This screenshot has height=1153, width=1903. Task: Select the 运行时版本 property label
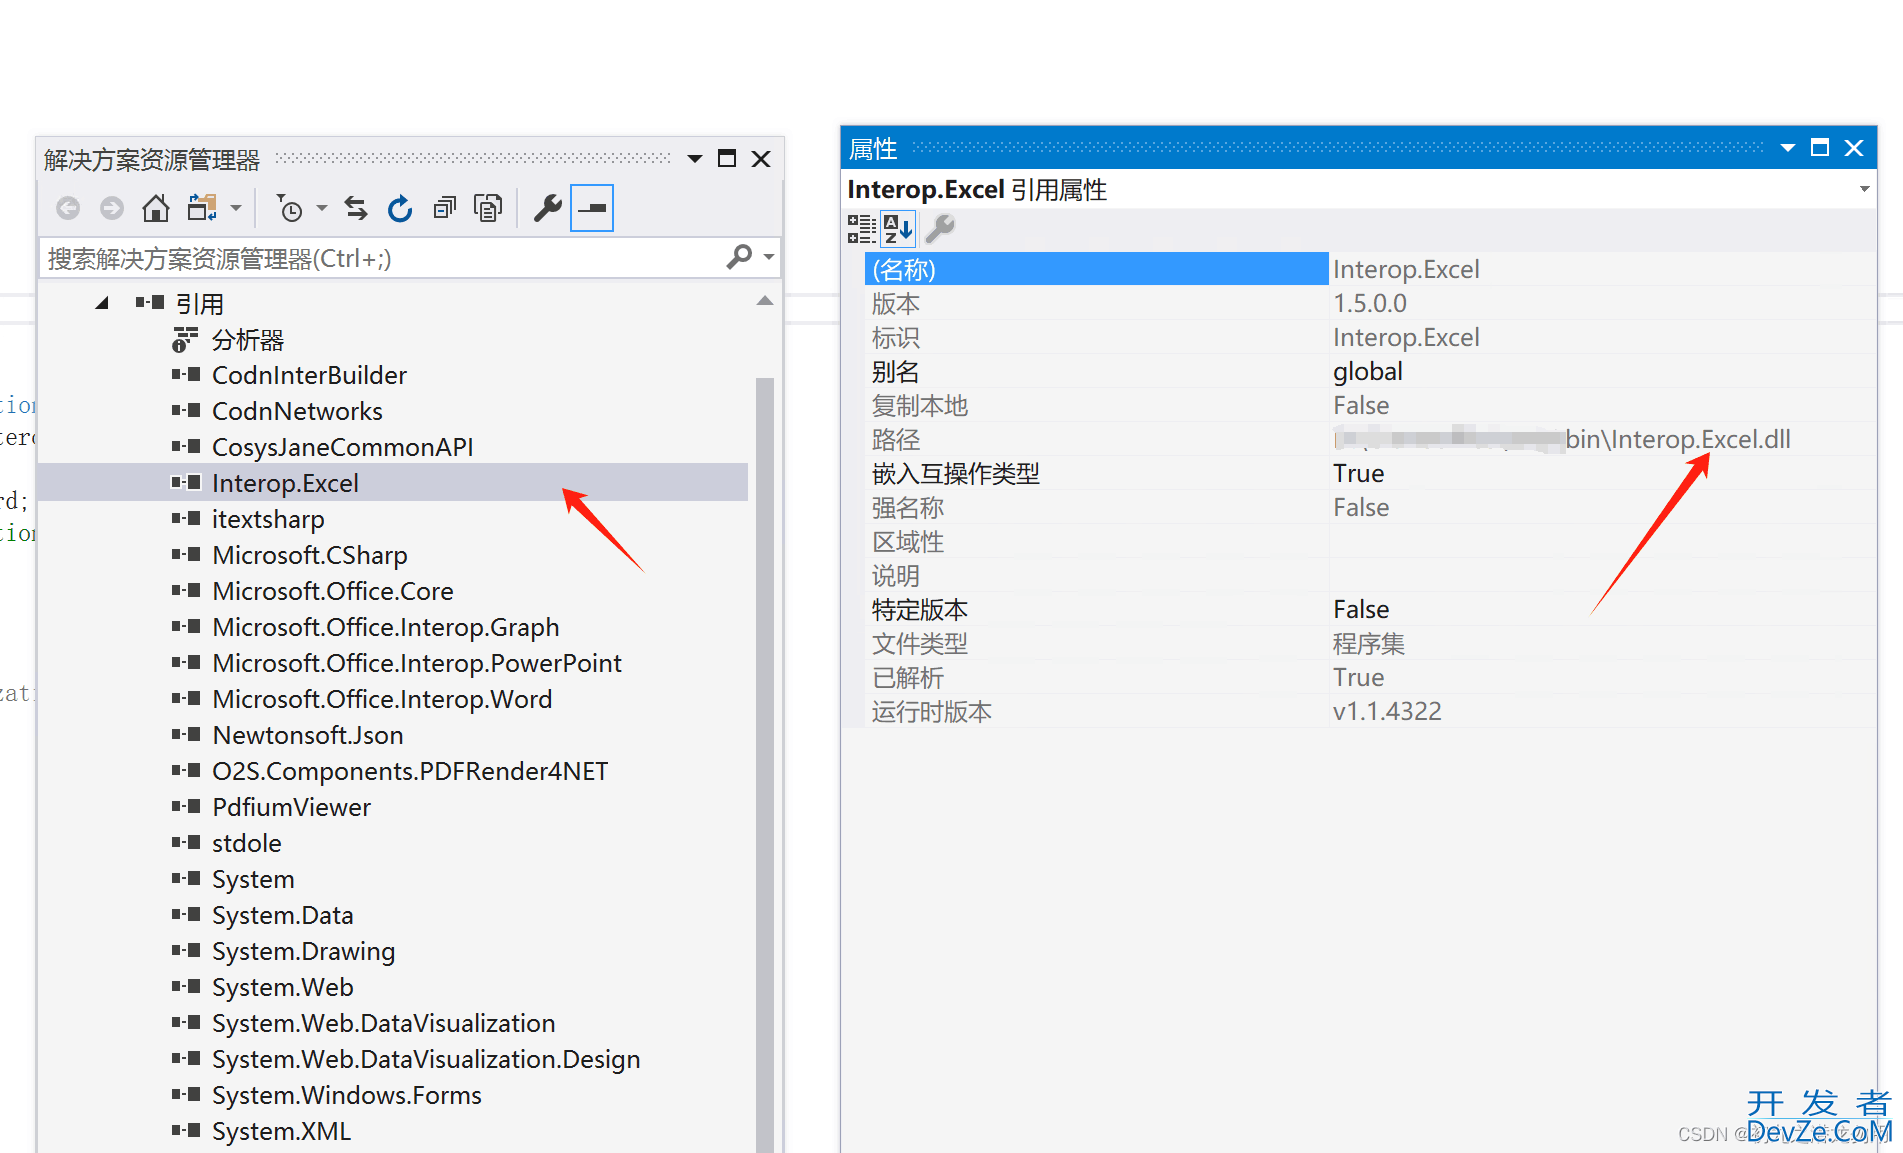point(931,711)
